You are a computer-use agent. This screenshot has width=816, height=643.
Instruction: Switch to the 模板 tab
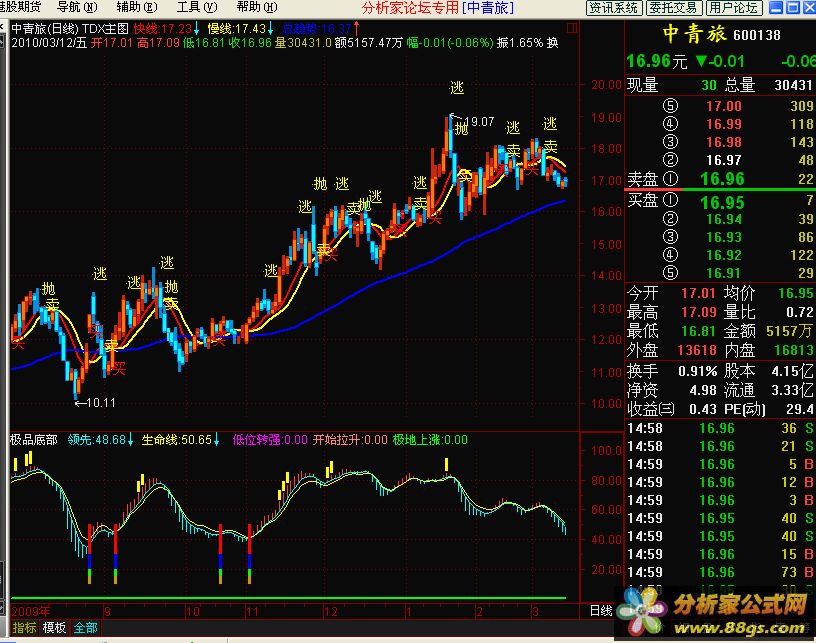(x=54, y=627)
